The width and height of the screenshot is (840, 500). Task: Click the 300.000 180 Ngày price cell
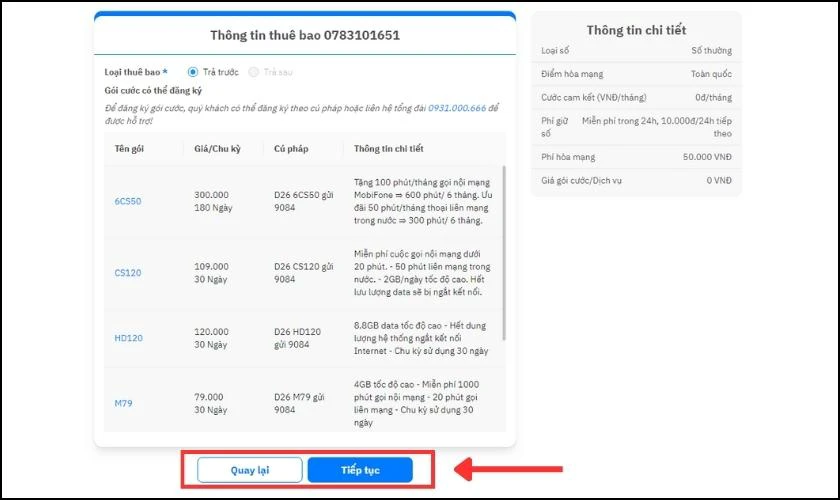[213, 201]
